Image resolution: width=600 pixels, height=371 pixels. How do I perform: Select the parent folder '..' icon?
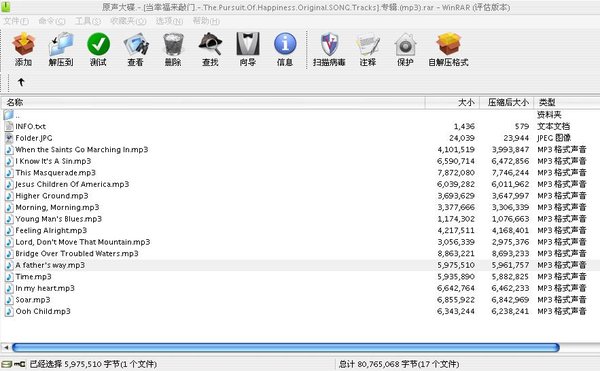(x=9, y=115)
